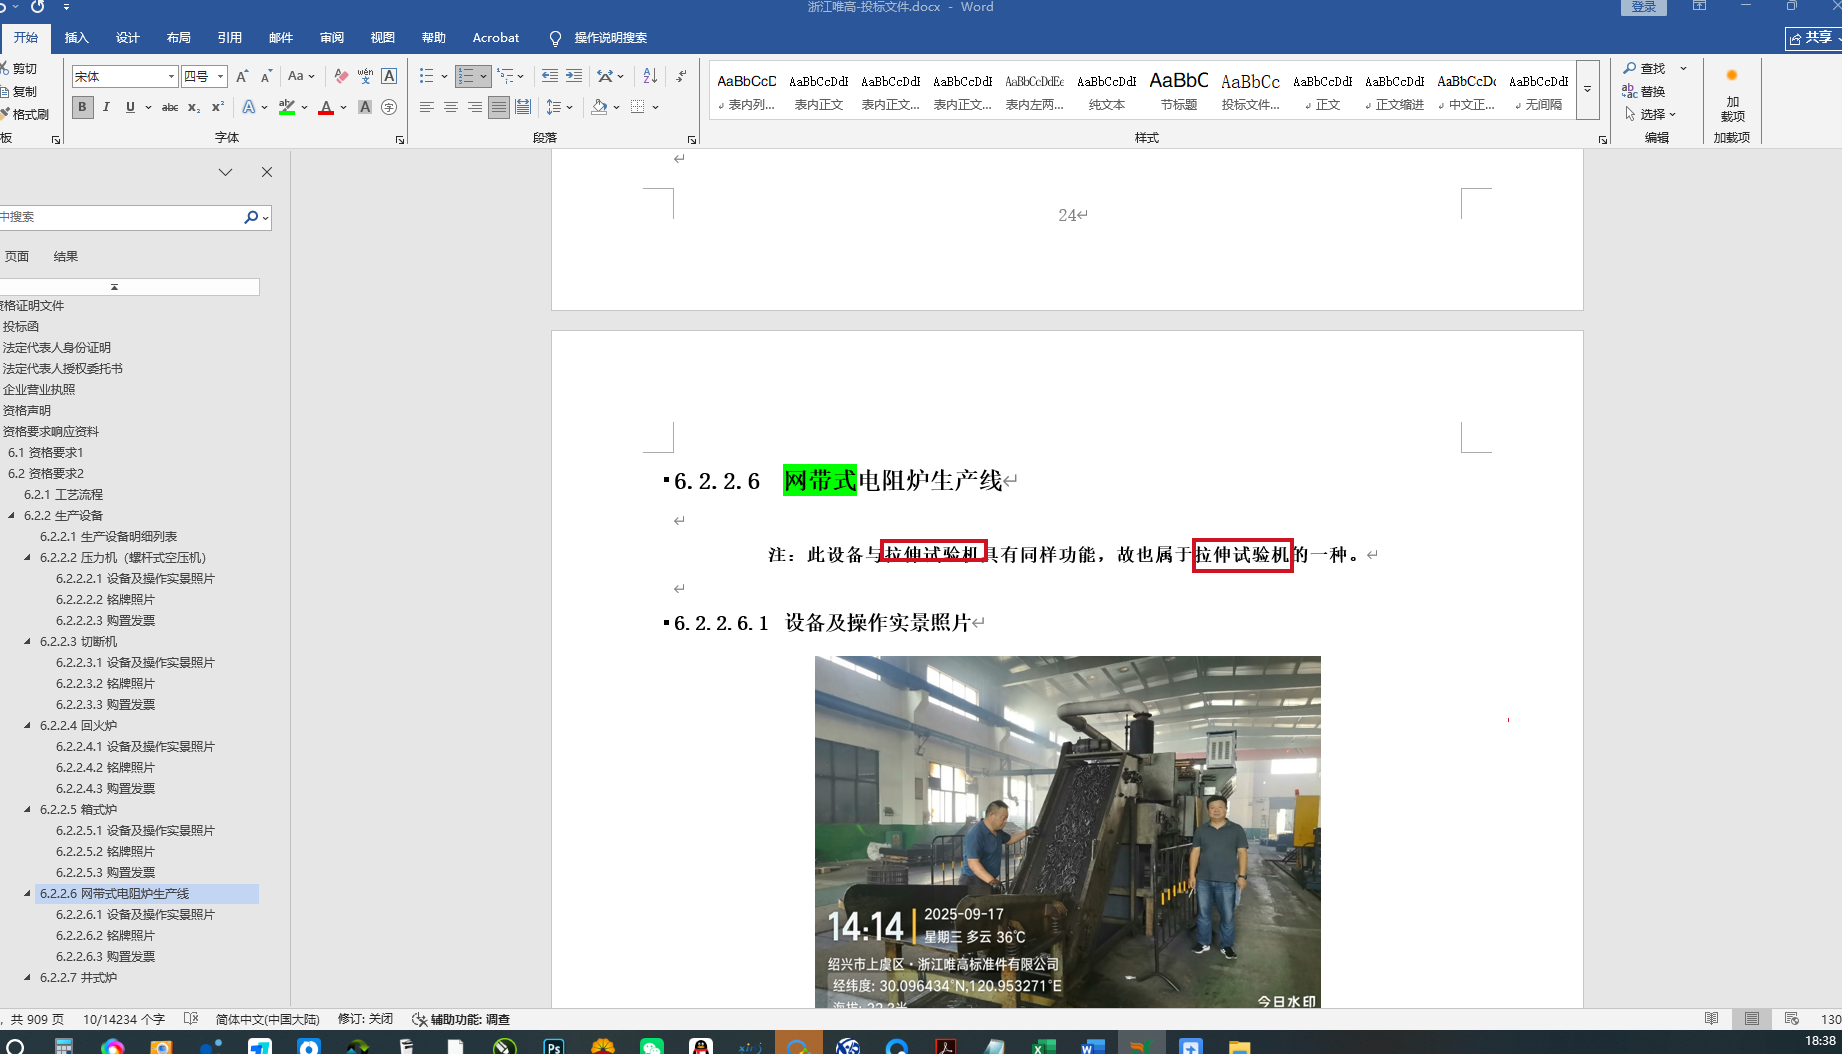Open the font name dropdown
Image resolution: width=1842 pixels, height=1054 pixels.
(171, 76)
